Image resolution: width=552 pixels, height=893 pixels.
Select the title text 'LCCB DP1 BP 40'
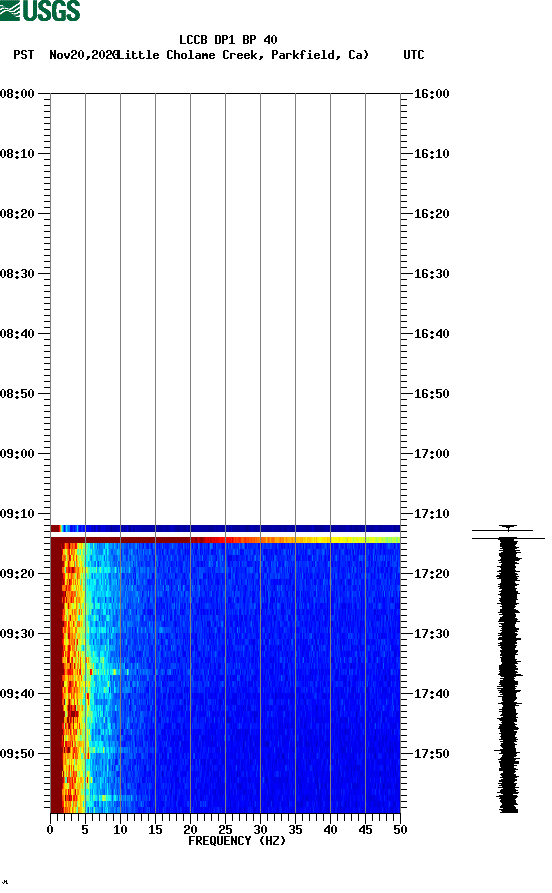pyautogui.click(x=228, y=40)
